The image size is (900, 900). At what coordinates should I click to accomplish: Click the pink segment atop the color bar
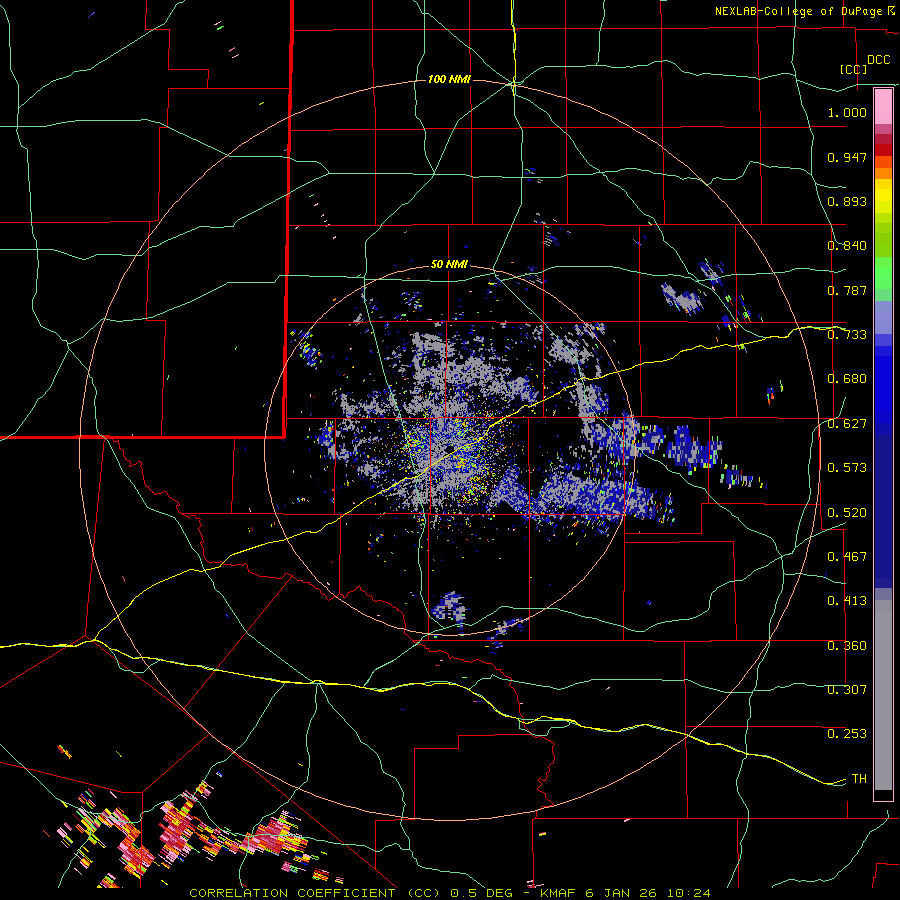coord(883,106)
